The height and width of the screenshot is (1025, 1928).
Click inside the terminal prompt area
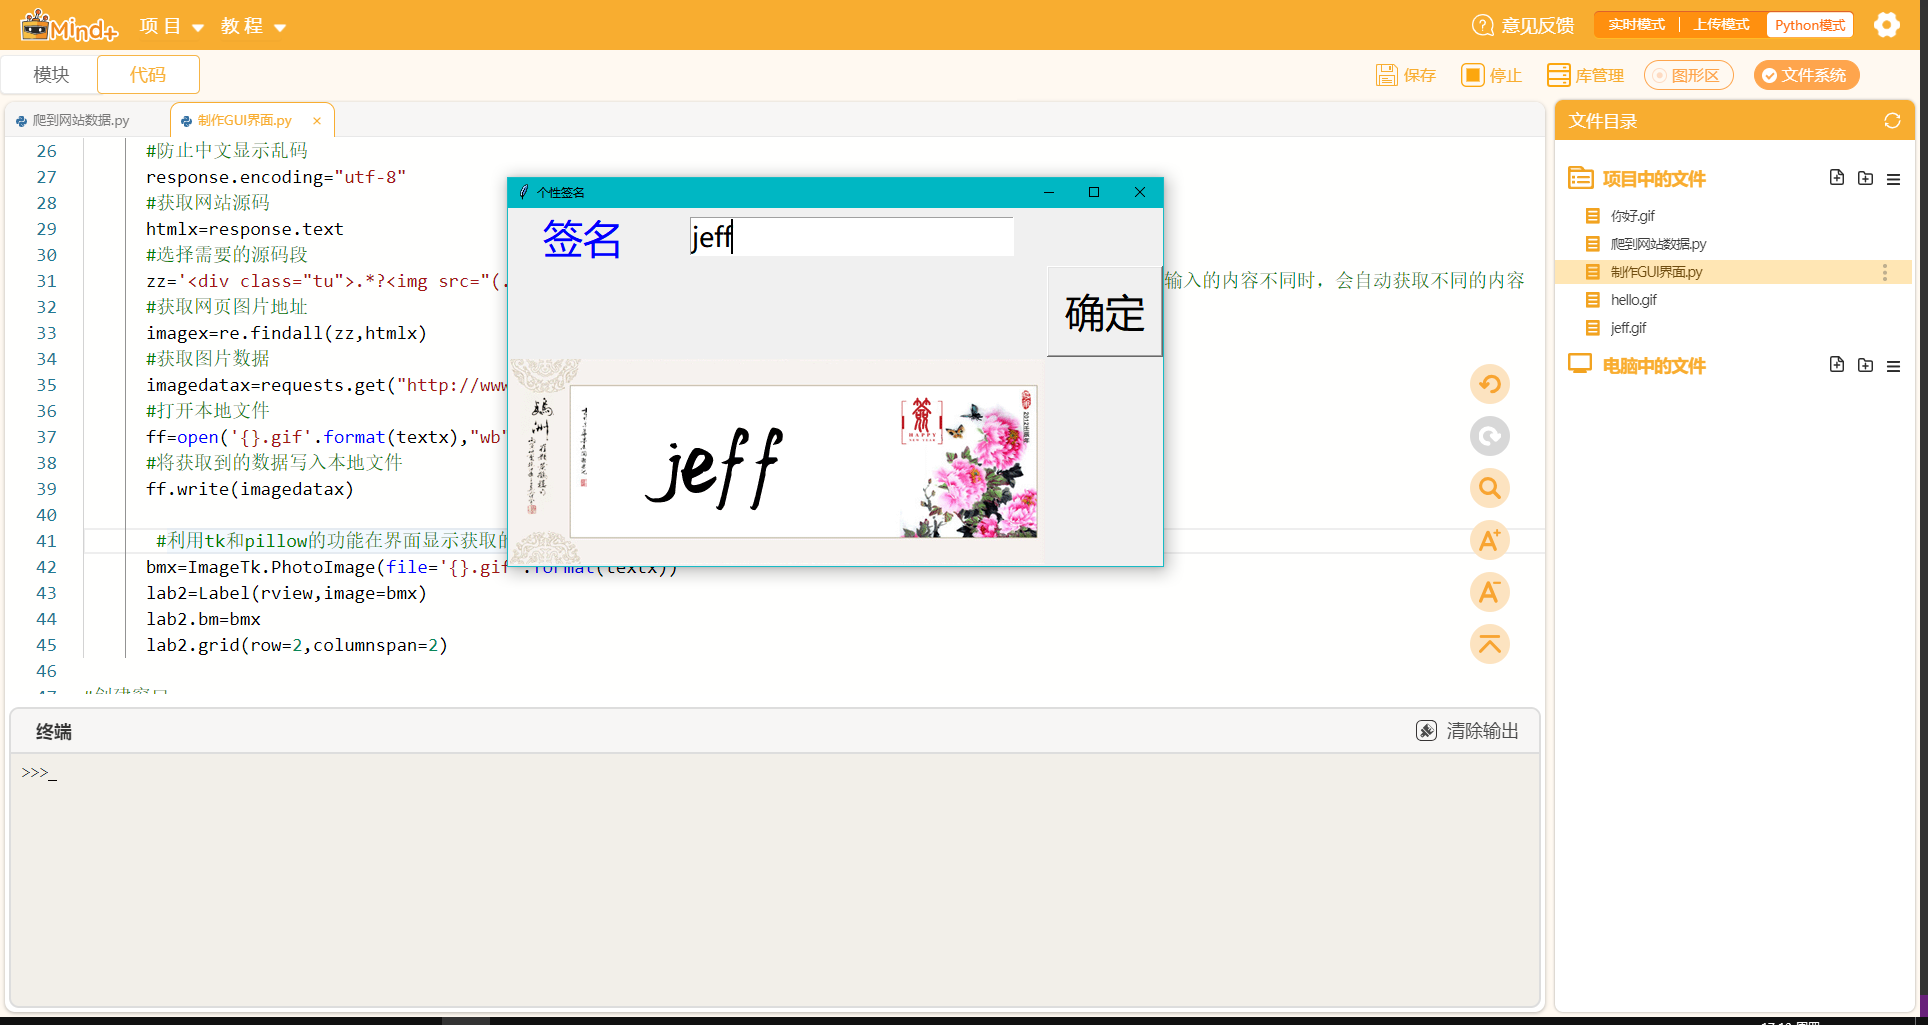774,878
